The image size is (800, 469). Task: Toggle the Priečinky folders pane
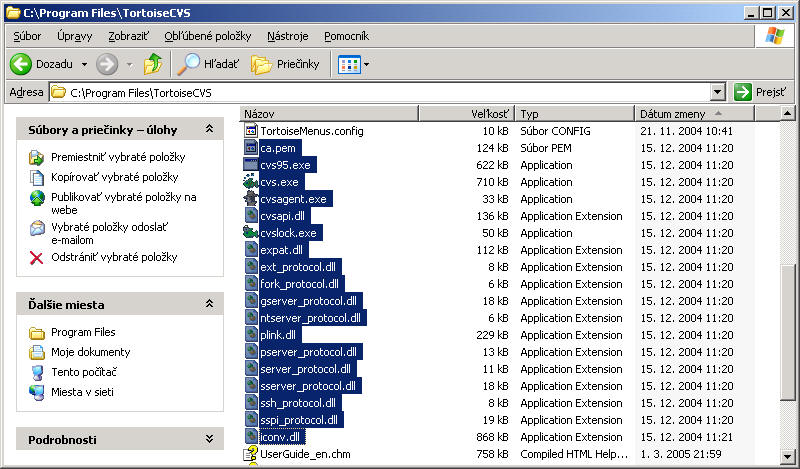[285, 64]
